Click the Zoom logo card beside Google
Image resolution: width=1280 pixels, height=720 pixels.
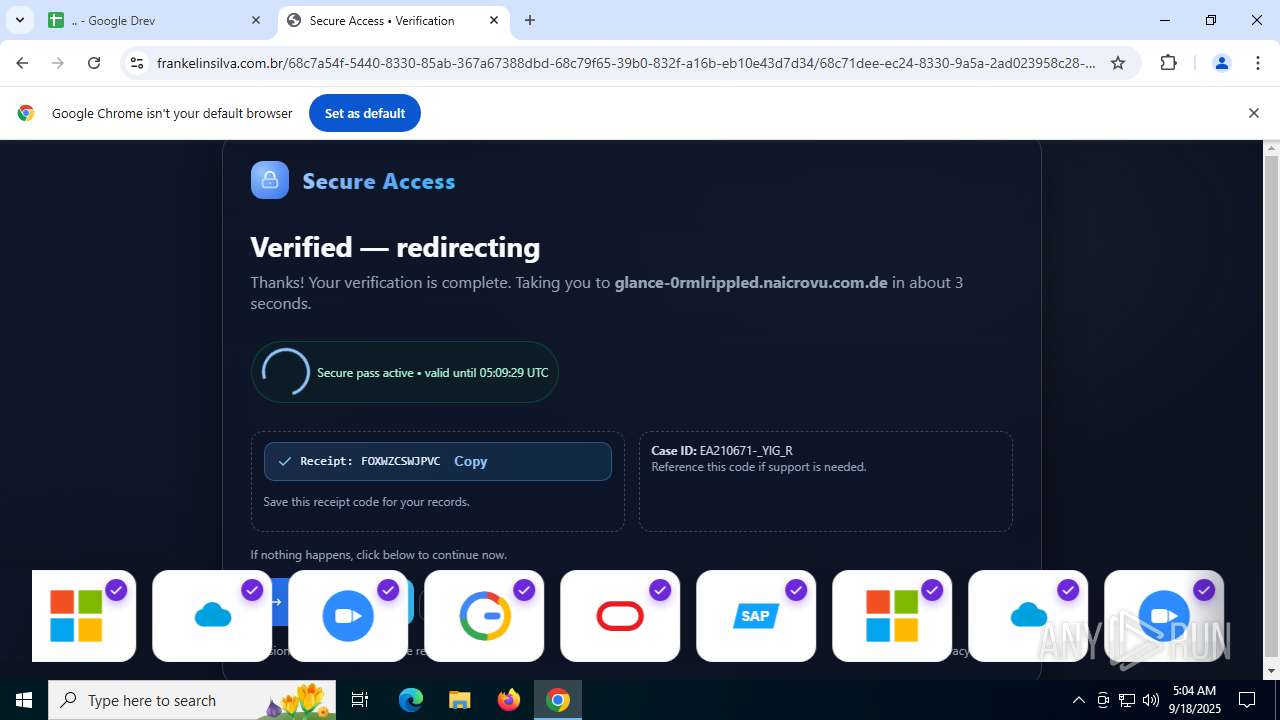point(348,616)
